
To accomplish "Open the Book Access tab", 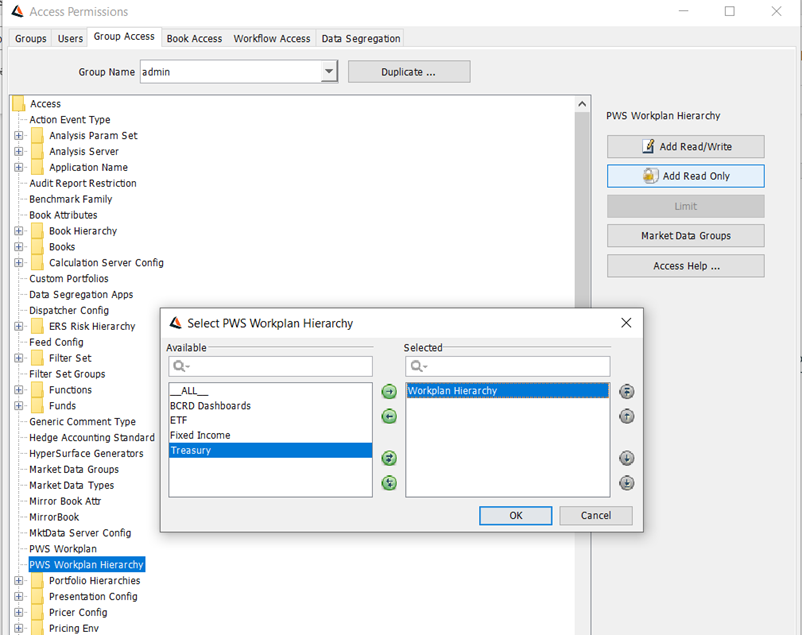I will 194,38.
